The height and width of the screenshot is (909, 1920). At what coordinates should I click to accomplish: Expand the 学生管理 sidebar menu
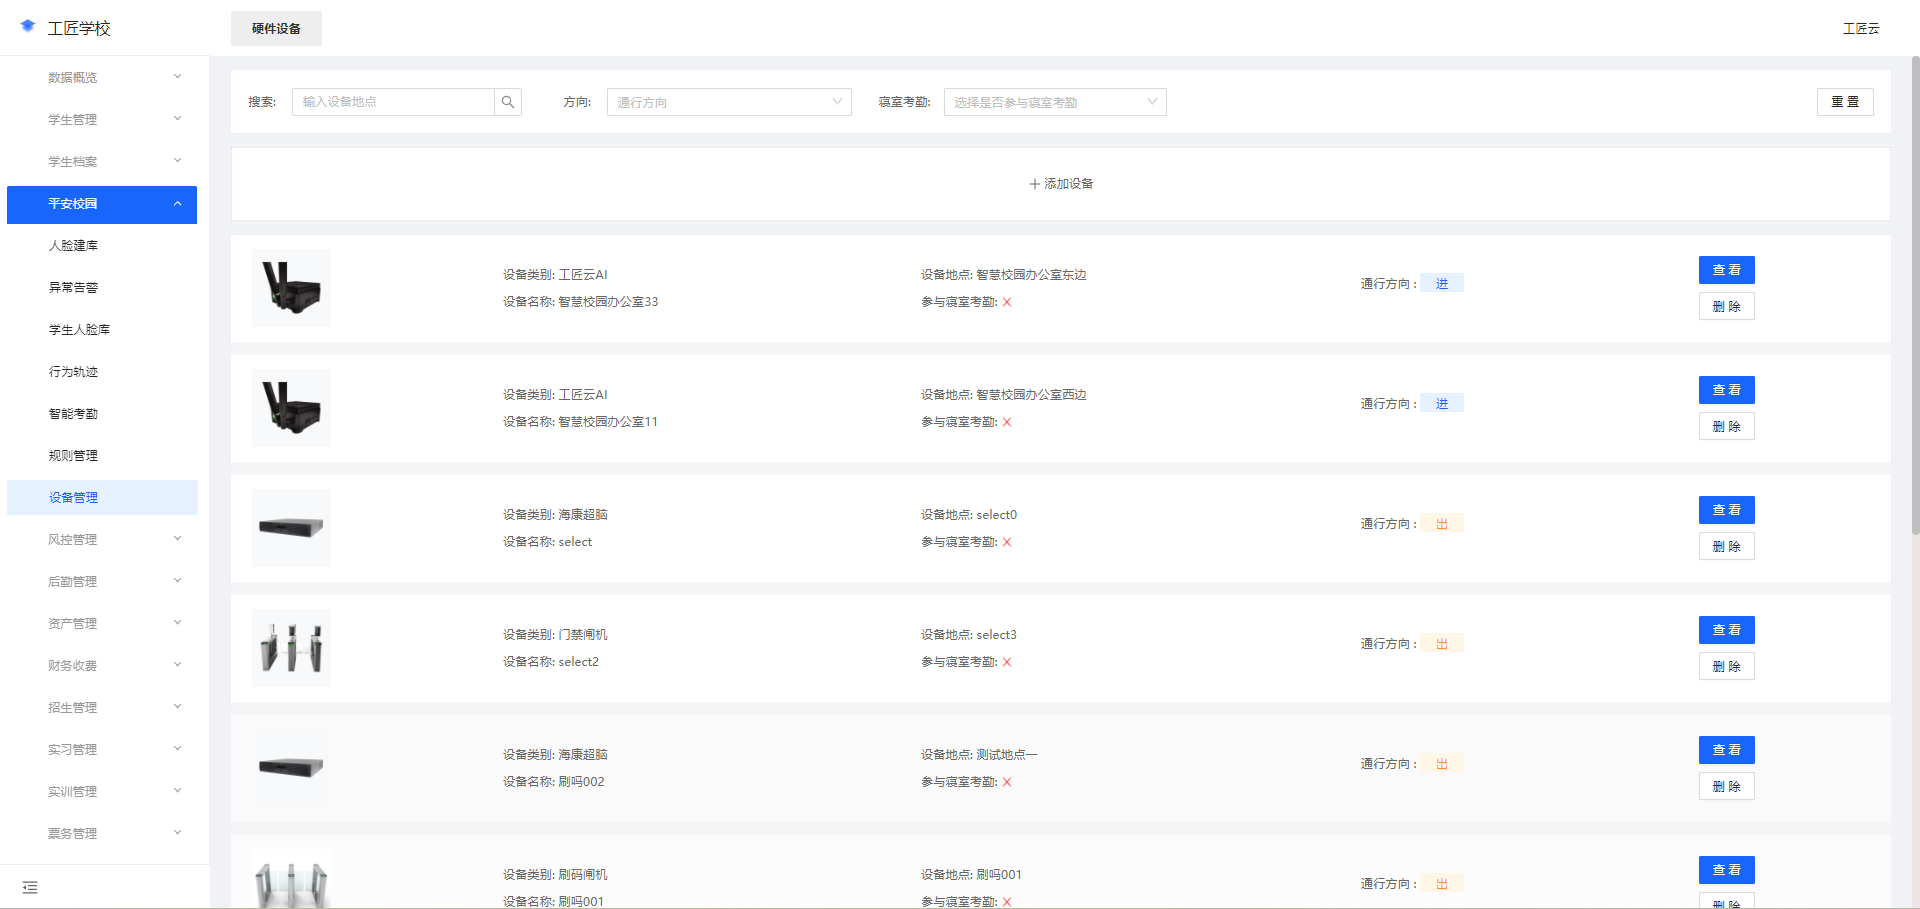click(101, 118)
